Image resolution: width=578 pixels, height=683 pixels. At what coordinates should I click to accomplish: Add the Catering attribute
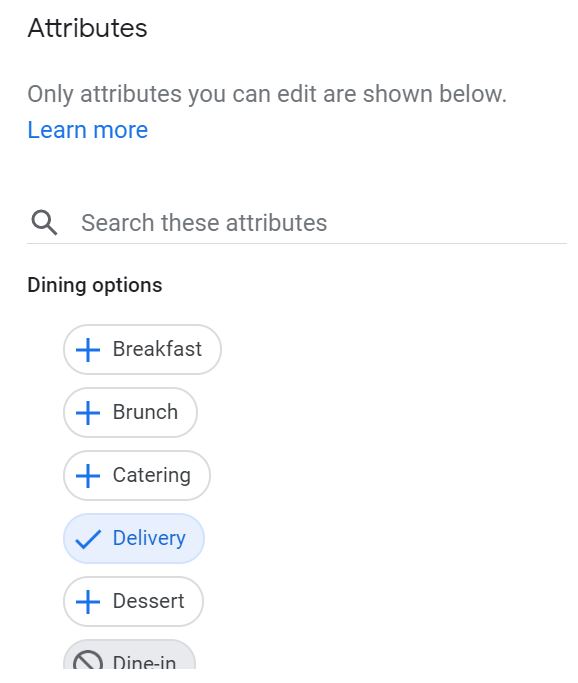click(137, 476)
